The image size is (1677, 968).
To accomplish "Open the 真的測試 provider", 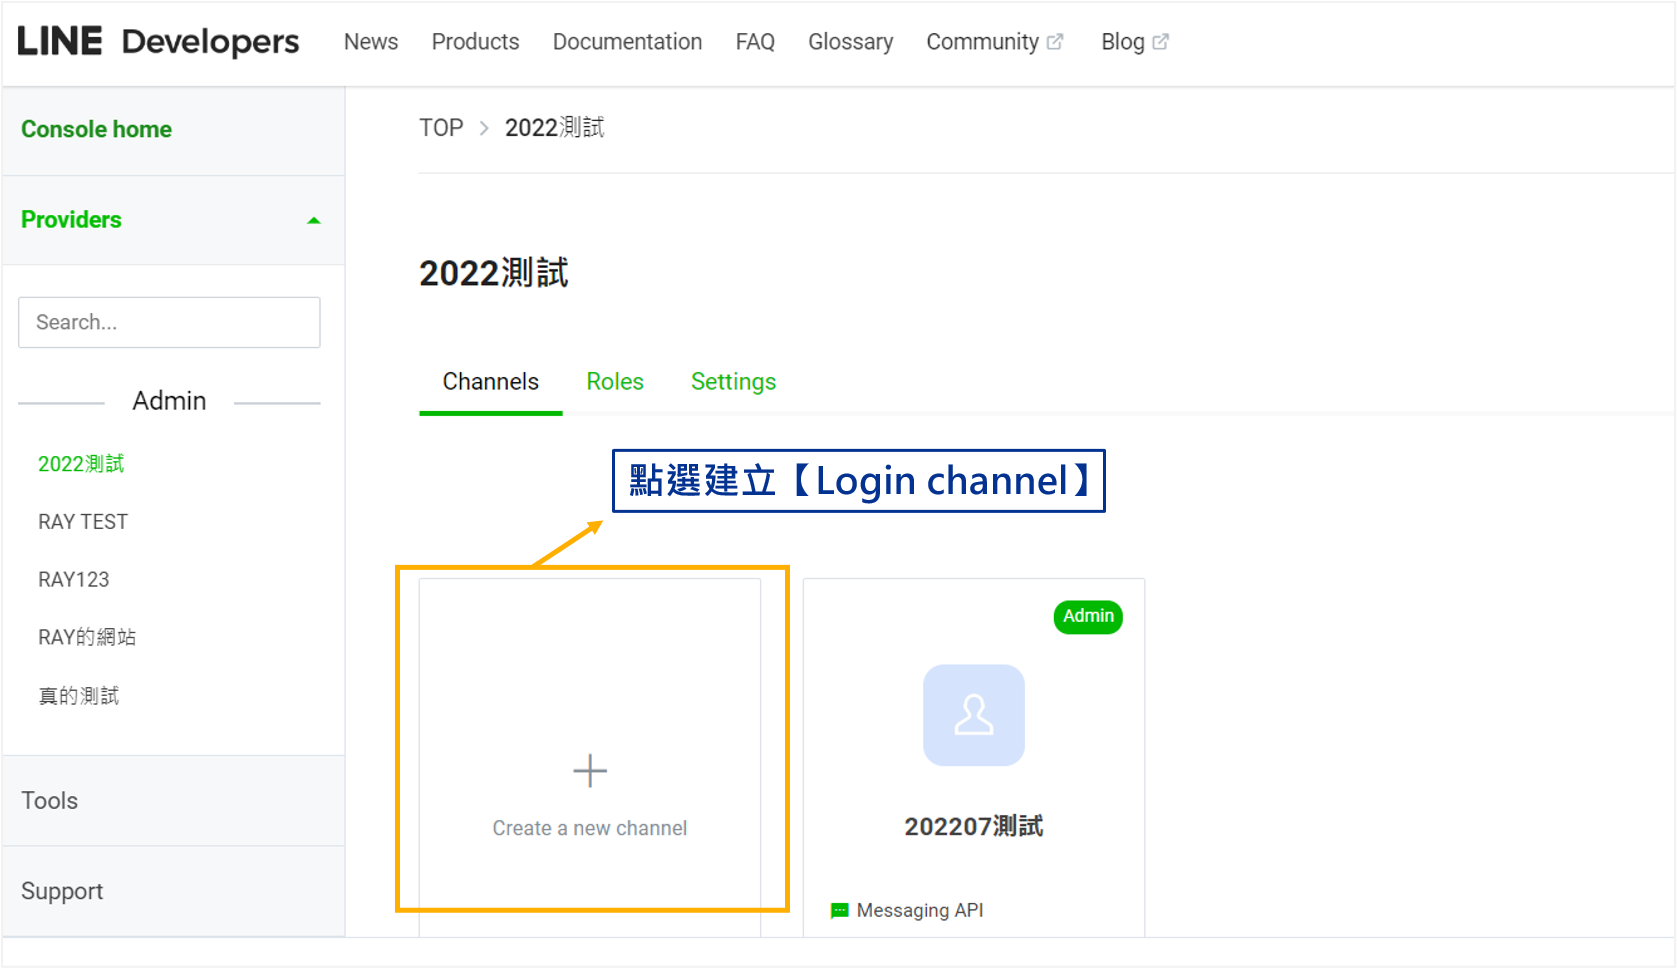I will click(x=79, y=695).
